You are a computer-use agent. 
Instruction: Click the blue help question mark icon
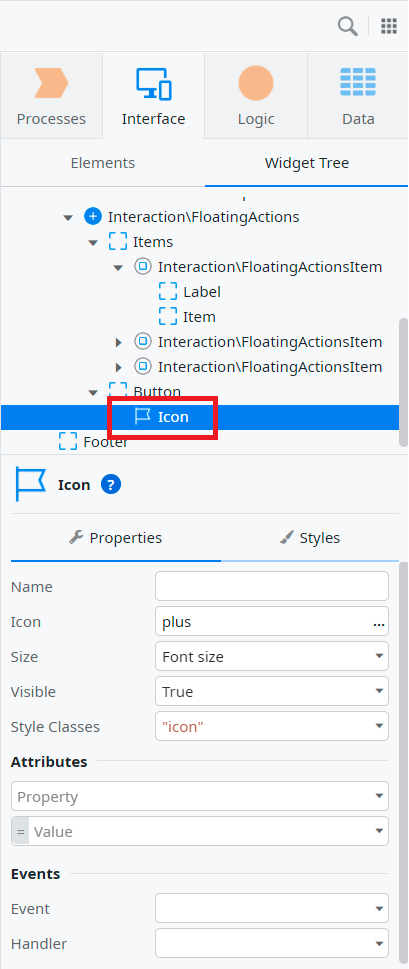tap(111, 485)
